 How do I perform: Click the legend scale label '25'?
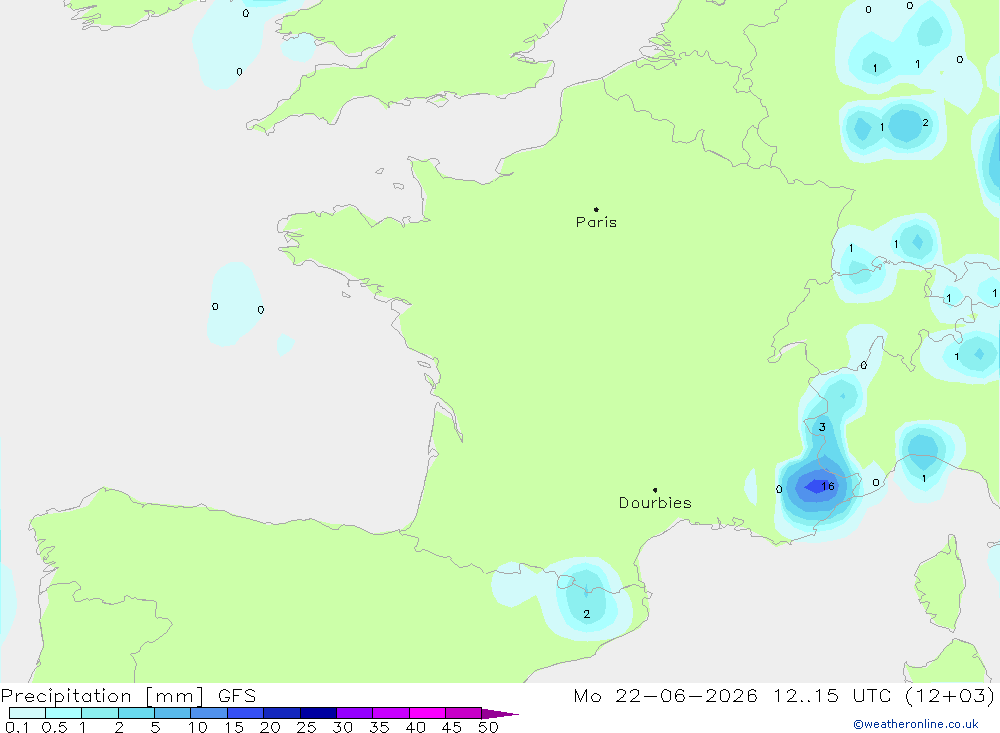click(306, 727)
